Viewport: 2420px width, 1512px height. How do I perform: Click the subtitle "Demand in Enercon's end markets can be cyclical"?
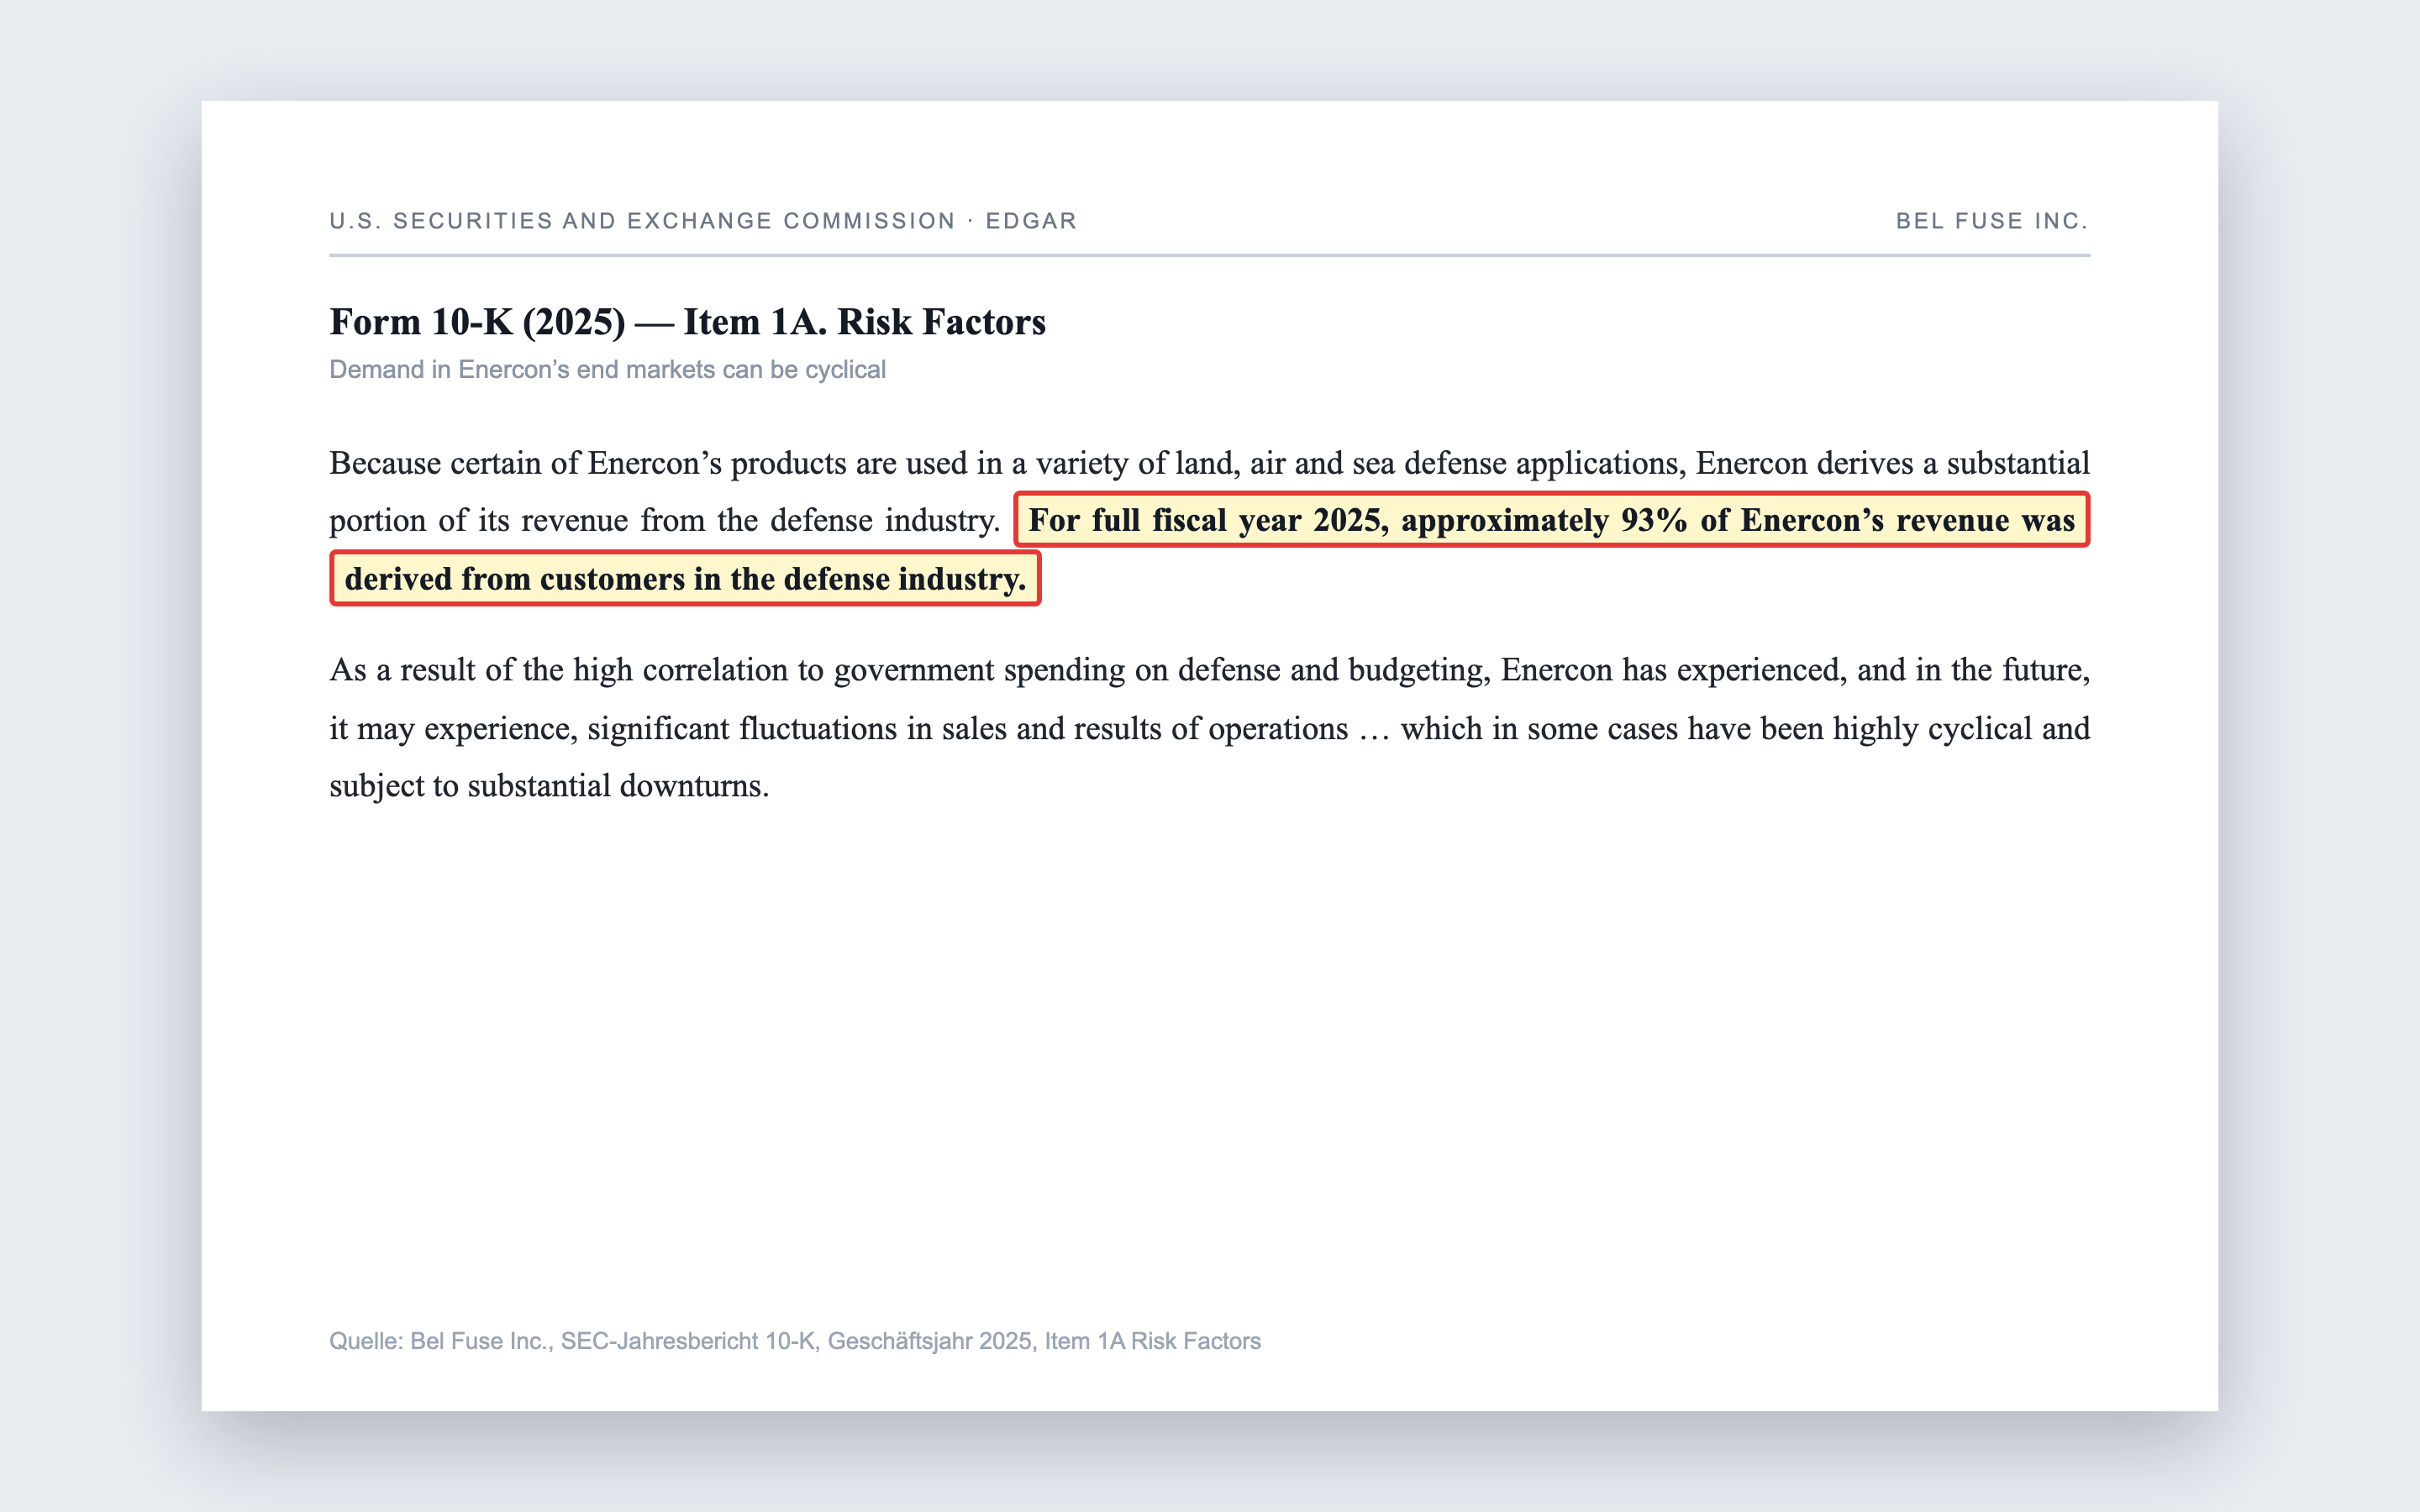pyautogui.click(x=607, y=370)
